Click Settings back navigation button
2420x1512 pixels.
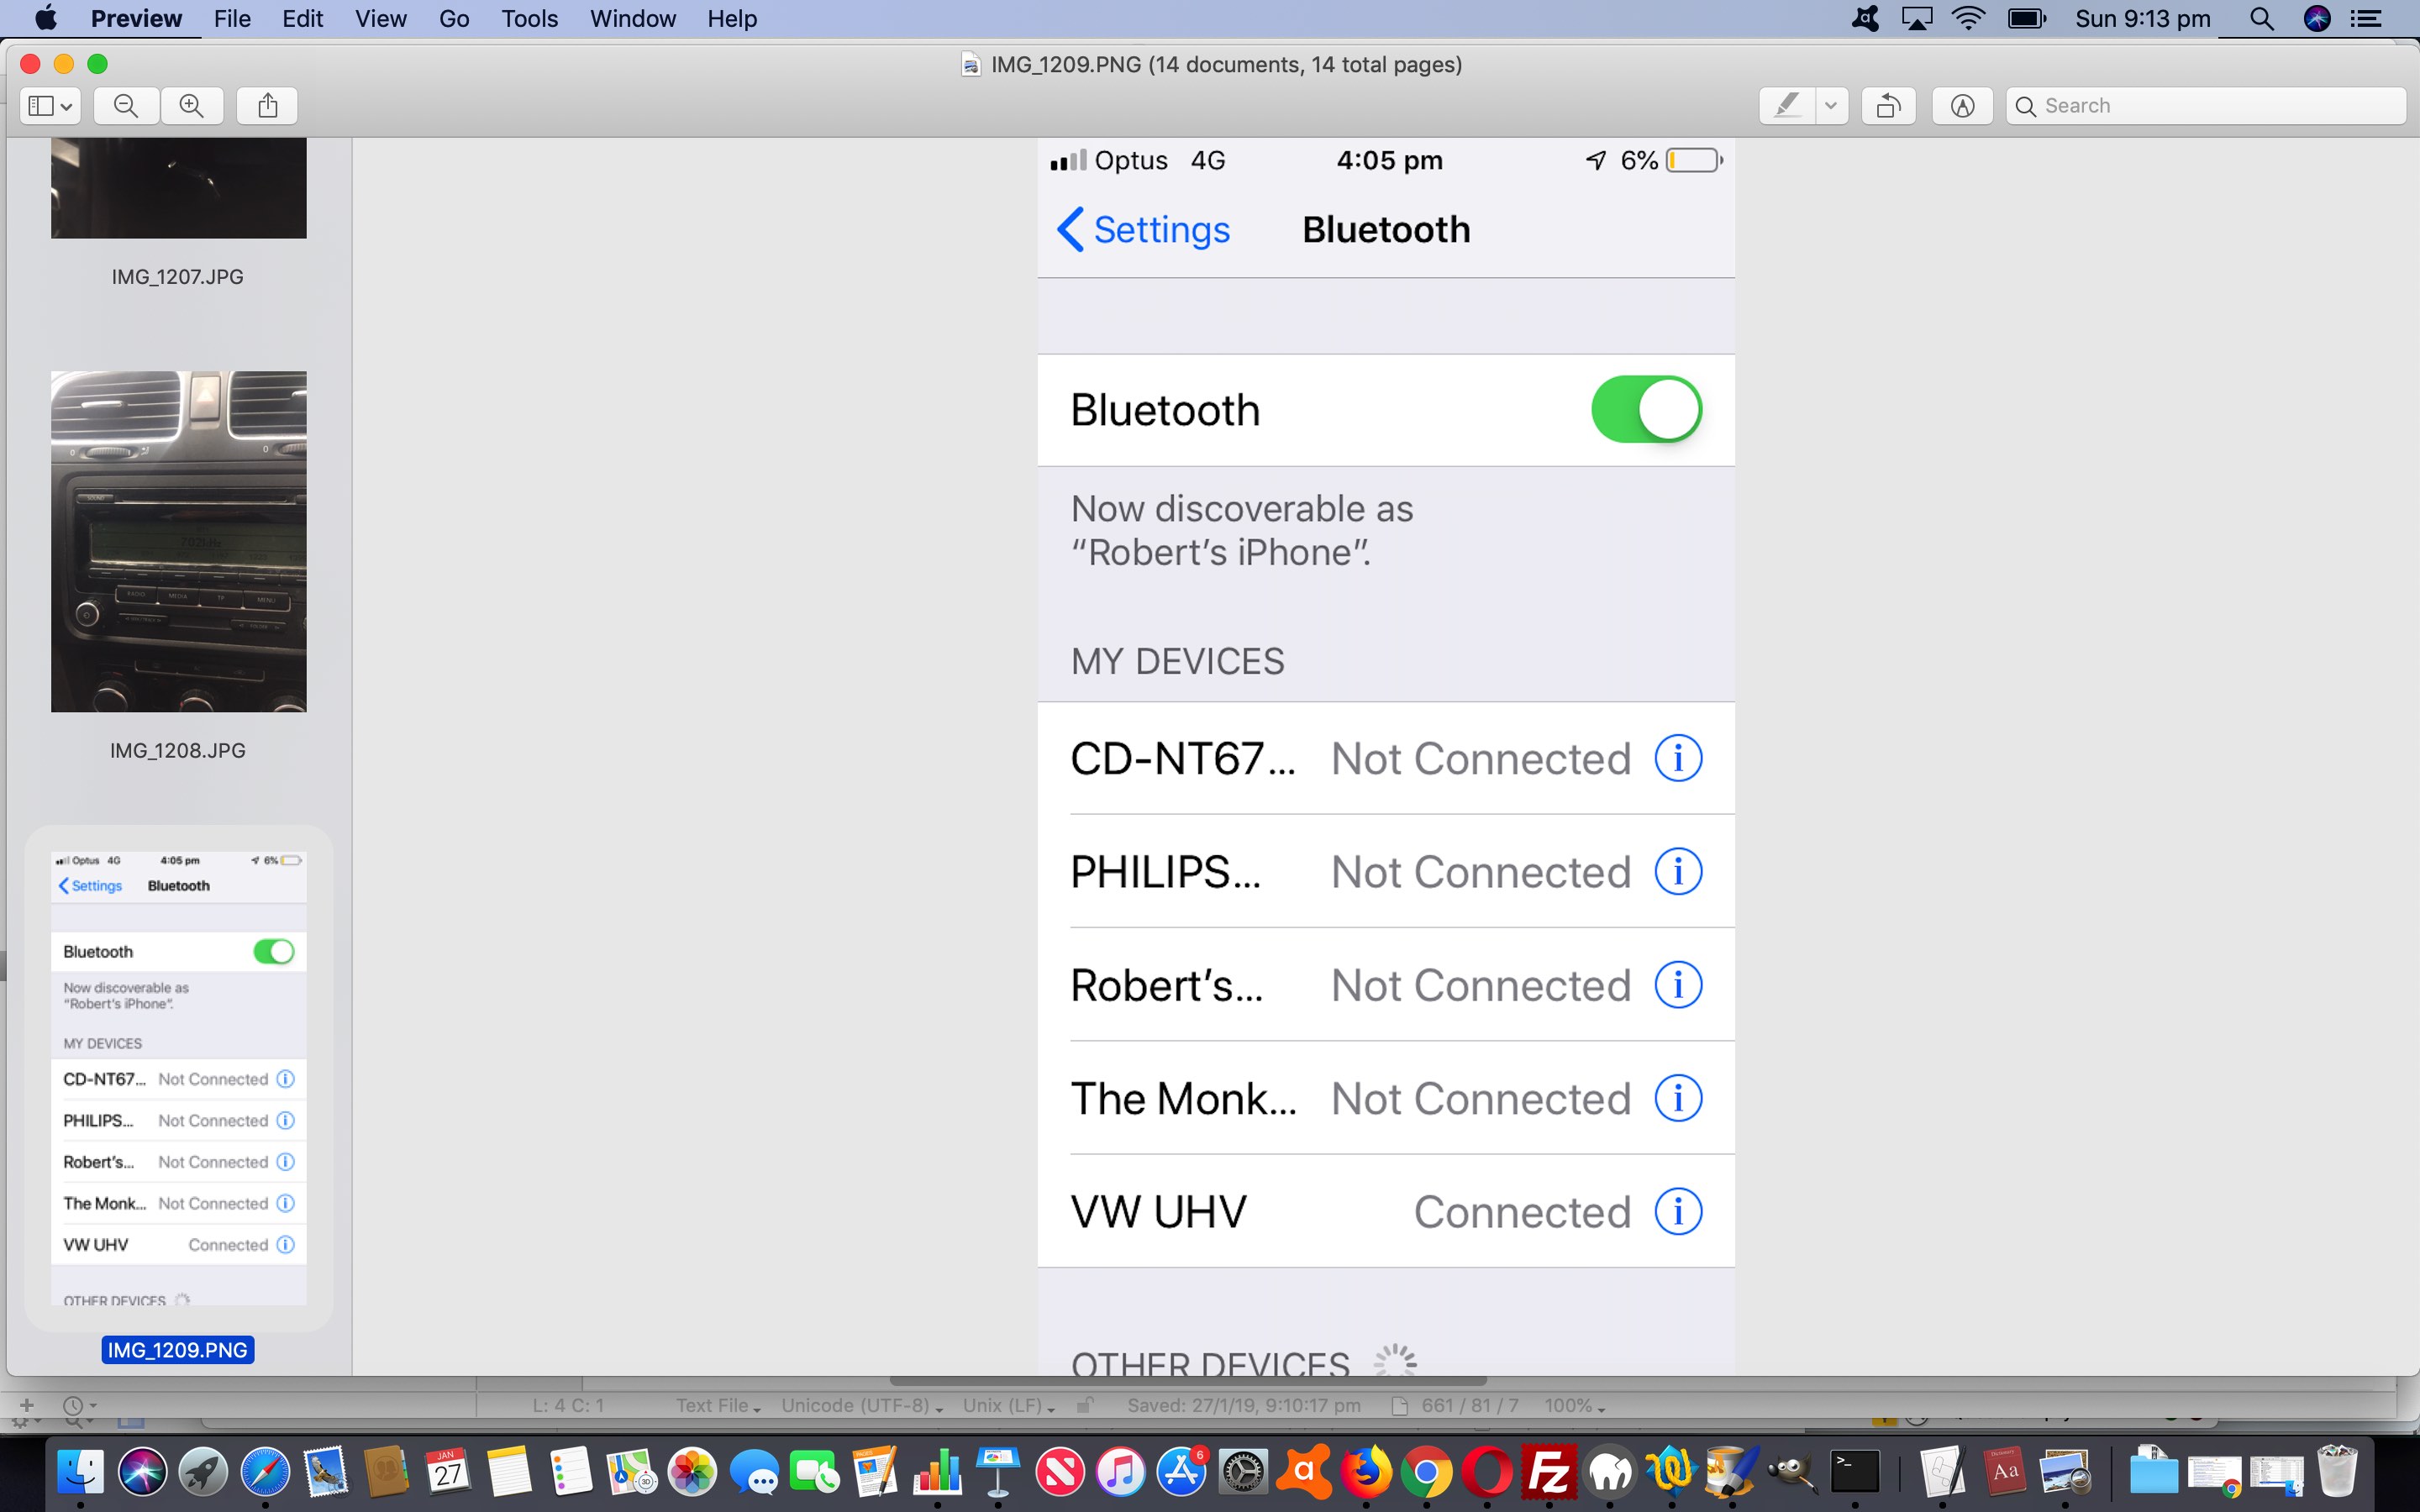[x=1141, y=228]
